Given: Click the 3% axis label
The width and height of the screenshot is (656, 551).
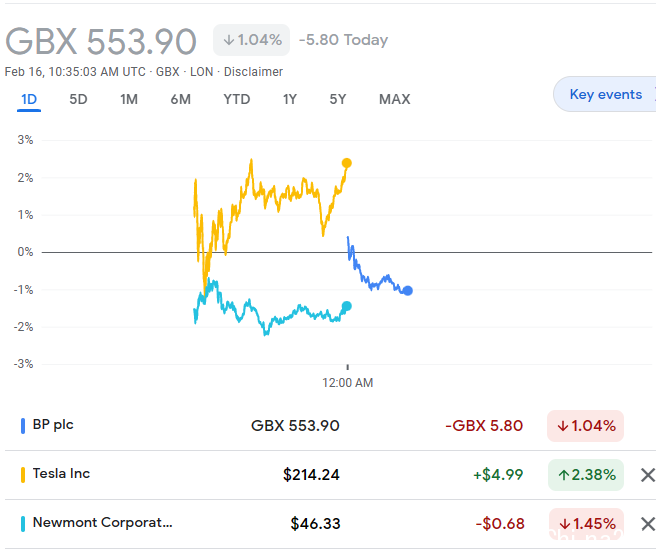Looking at the screenshot, I should 25,140.
